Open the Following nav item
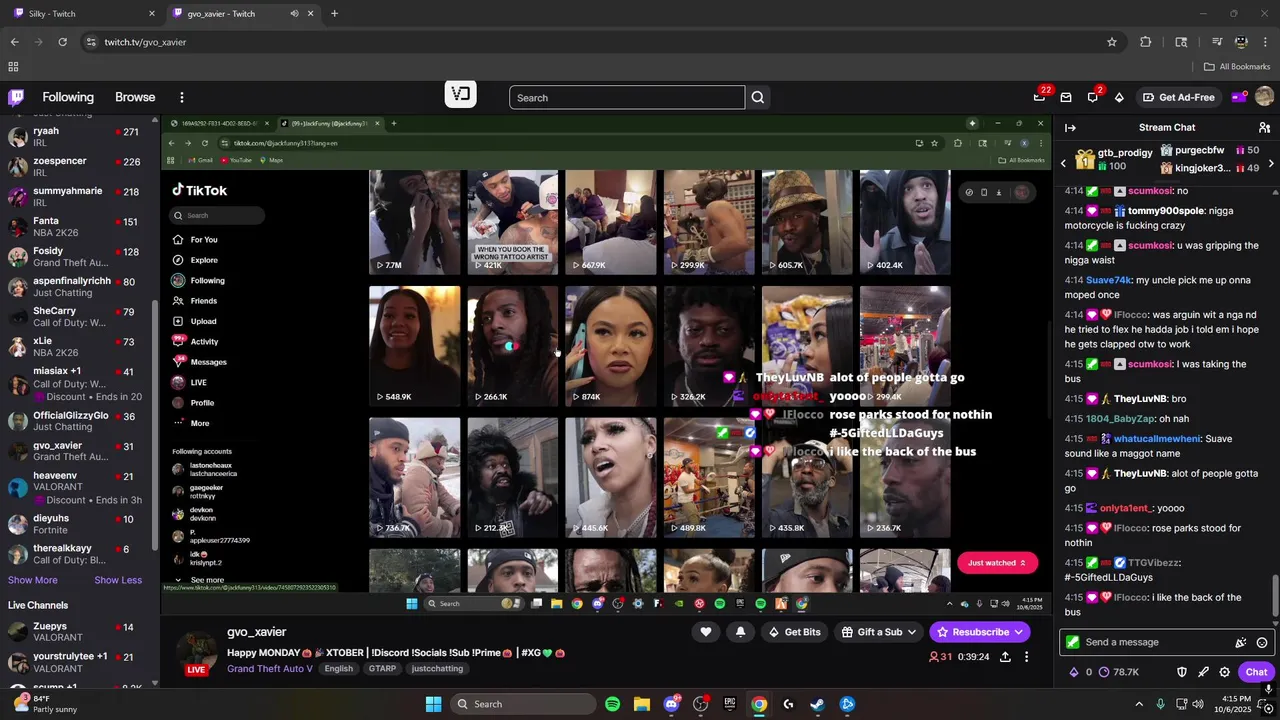Screen dimensions: 1280x720 click(68, 97)
